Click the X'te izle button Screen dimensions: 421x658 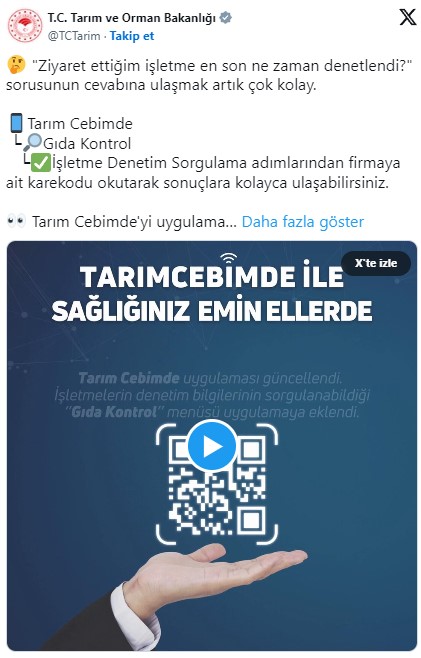376,263
